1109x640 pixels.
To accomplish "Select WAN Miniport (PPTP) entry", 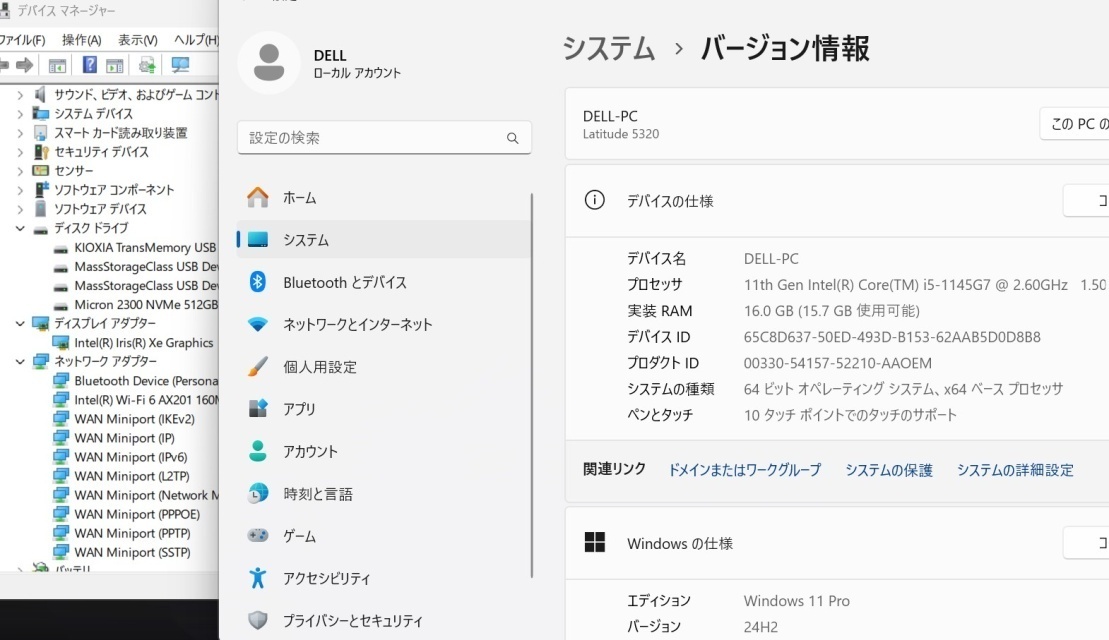I will click(132, 533).
